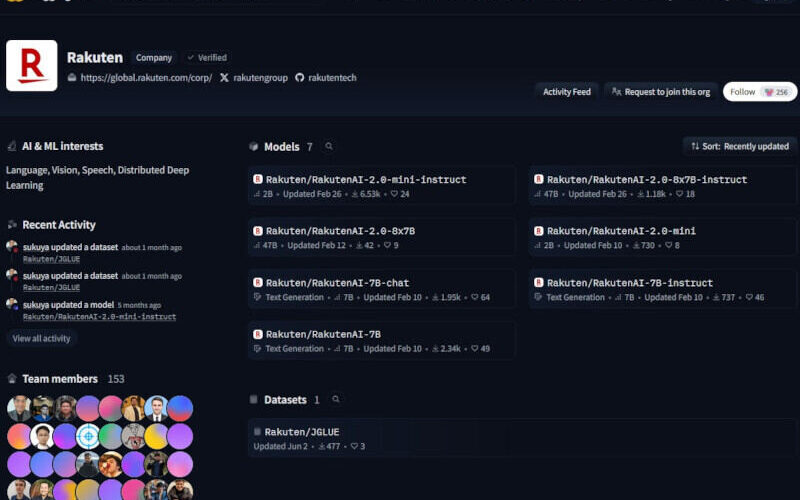Open Rakuten/RakutenAI-2.0-8x7B model card

(x=382, y=237)
